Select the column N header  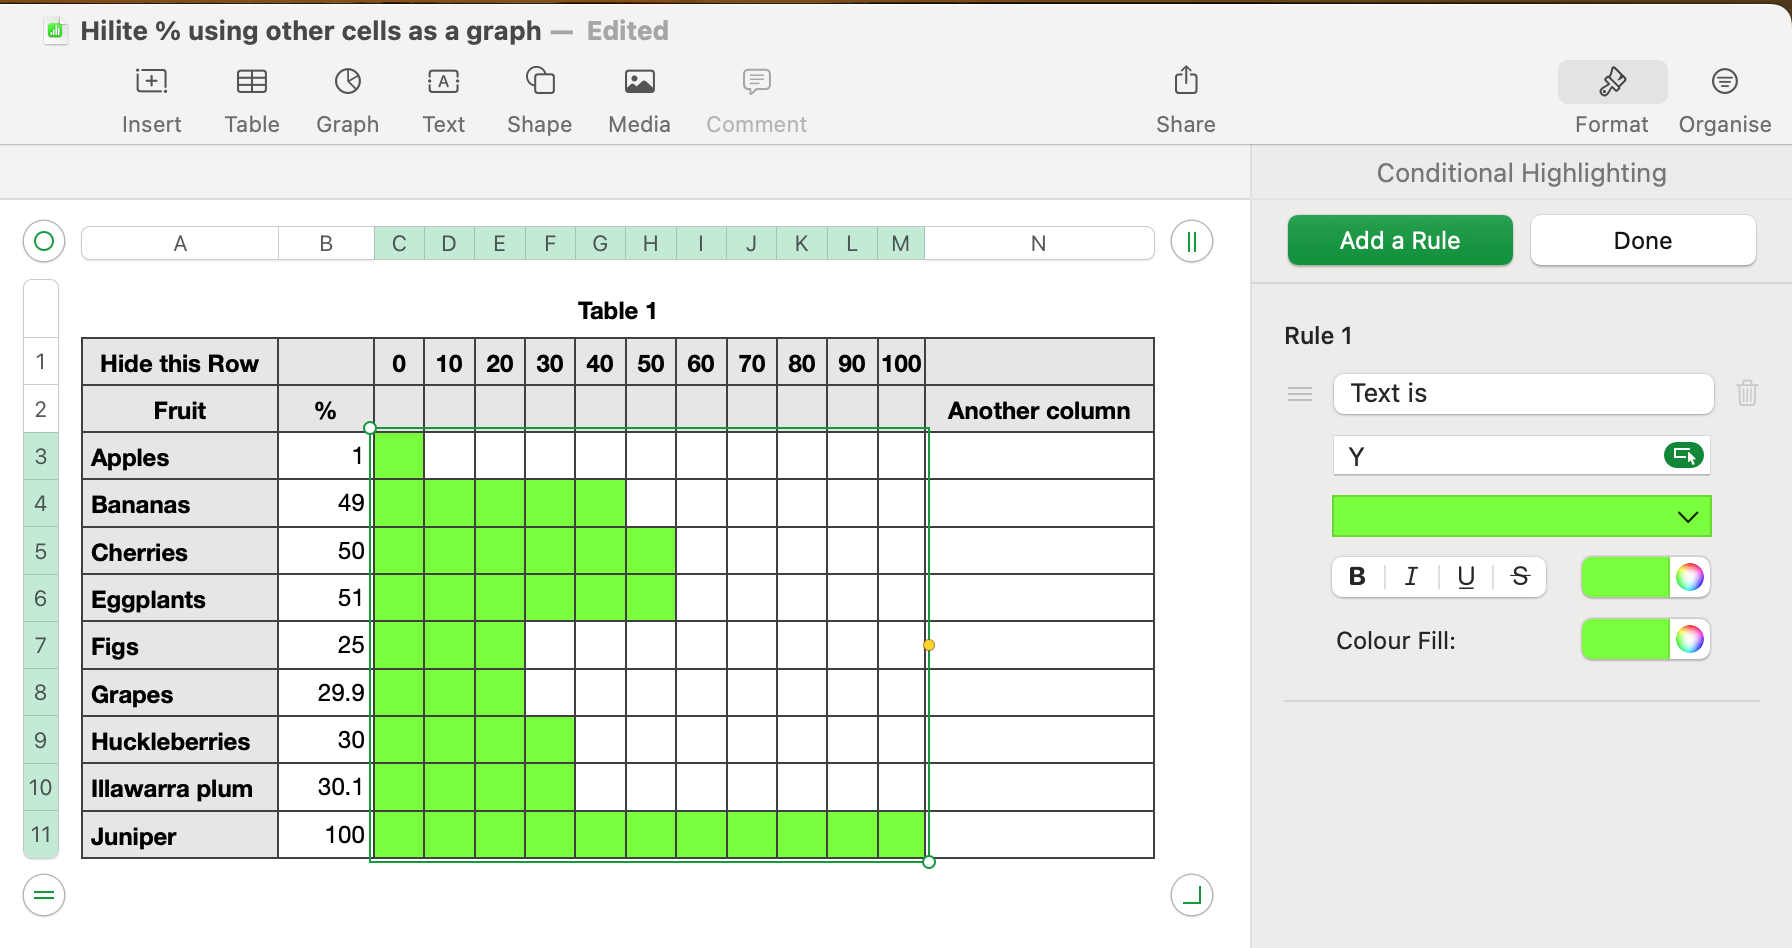[1038, 244]
